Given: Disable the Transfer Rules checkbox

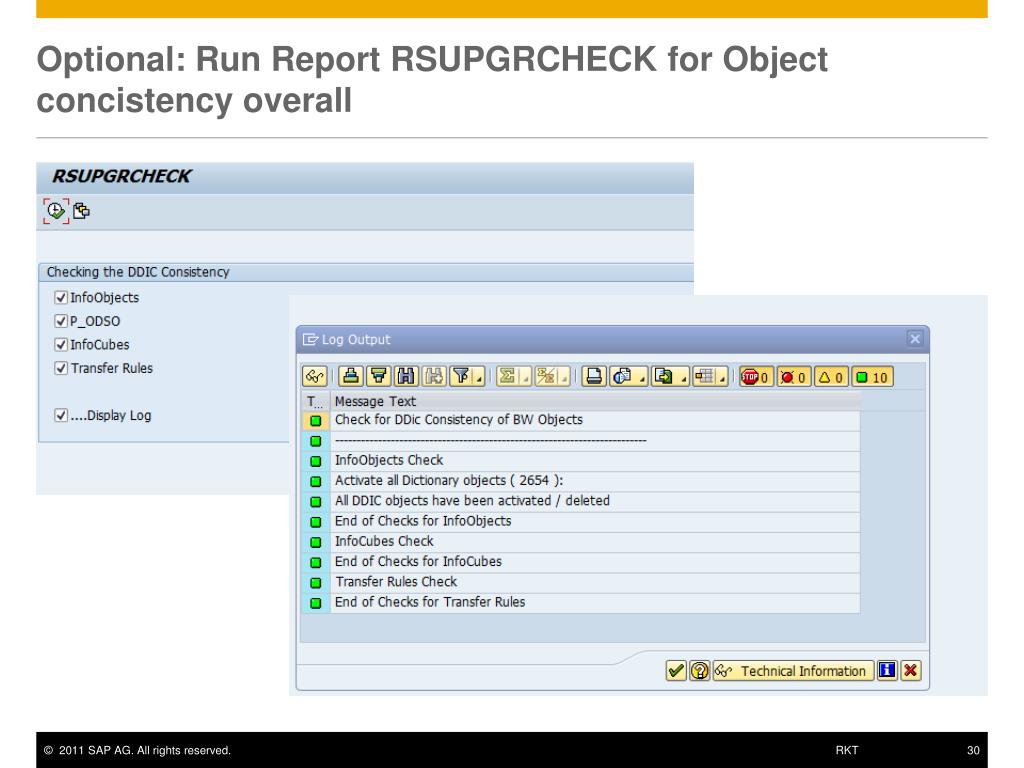Looking at the screenshot, I should [61, 368].
